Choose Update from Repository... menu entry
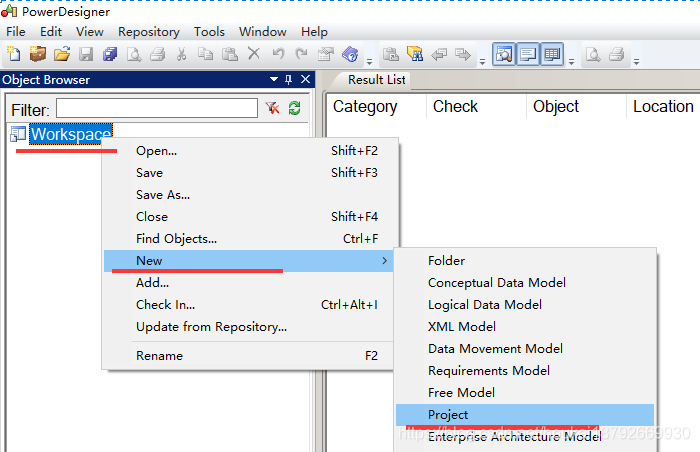The image size is (700, 452). point(249,326)
